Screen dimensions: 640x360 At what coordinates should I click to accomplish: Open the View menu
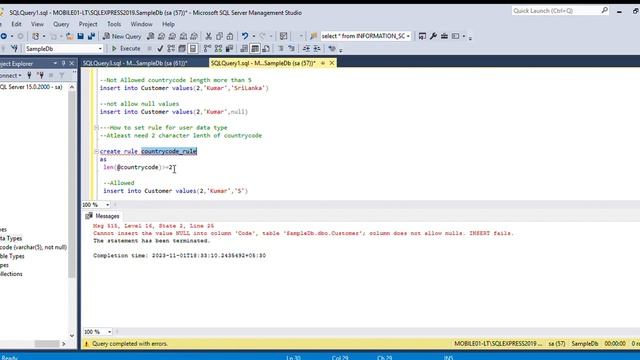(x=37, y=24)
